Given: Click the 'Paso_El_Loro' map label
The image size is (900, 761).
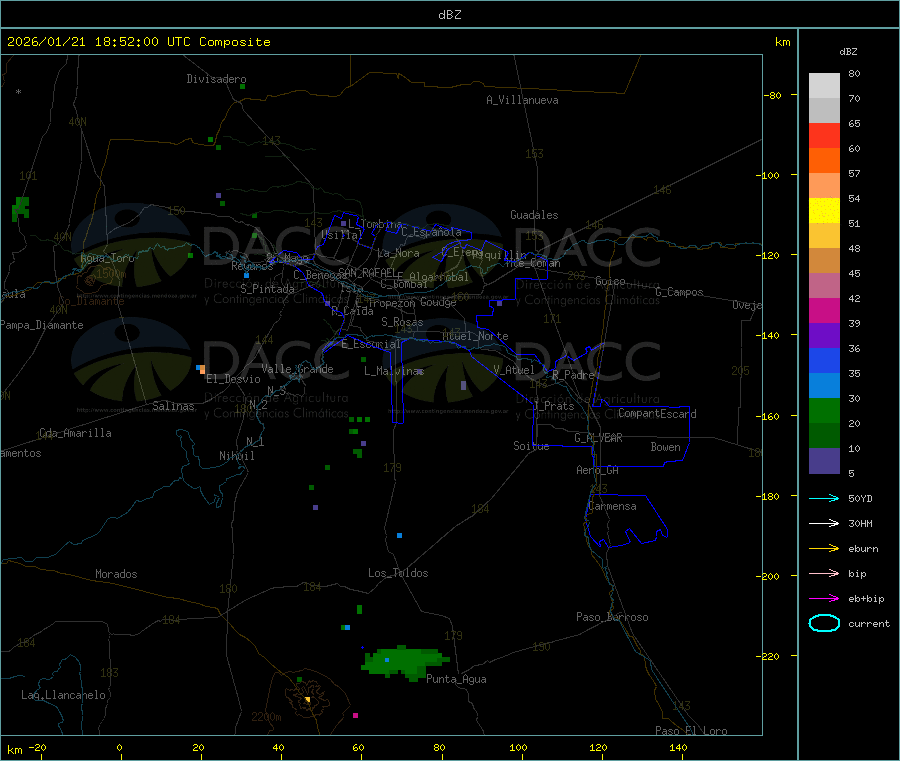Looking at the screenshot, I should coord(691,731).
